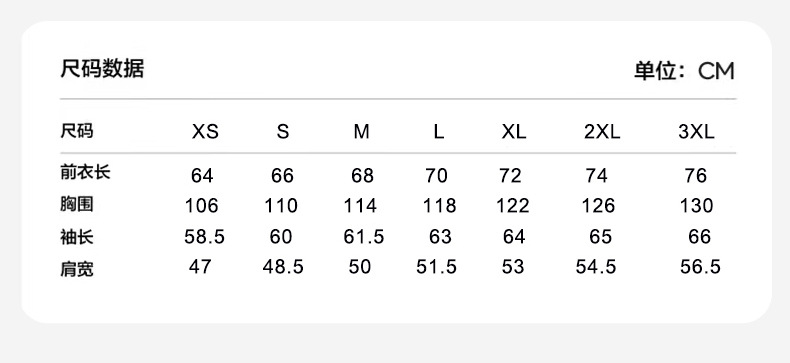Click the 48.5 shoulder width cell

pos(283,267)
